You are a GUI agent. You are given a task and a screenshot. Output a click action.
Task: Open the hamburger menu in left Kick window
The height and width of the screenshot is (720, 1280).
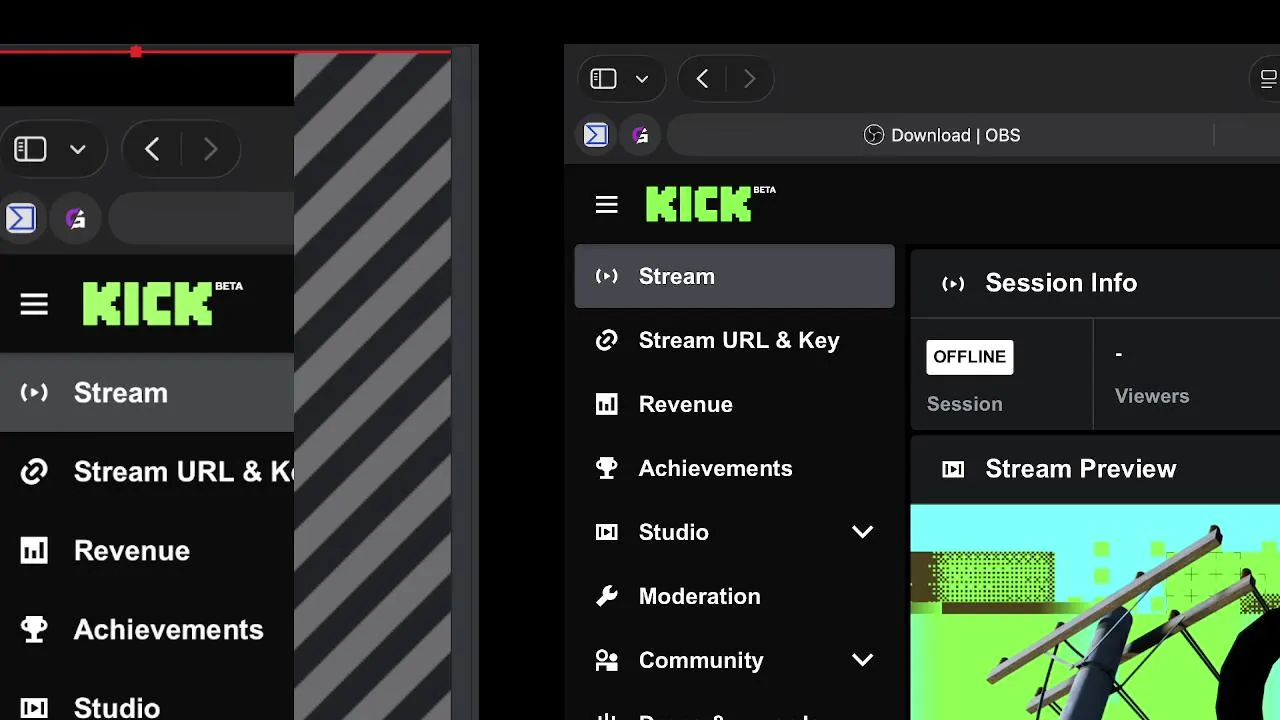34,304
